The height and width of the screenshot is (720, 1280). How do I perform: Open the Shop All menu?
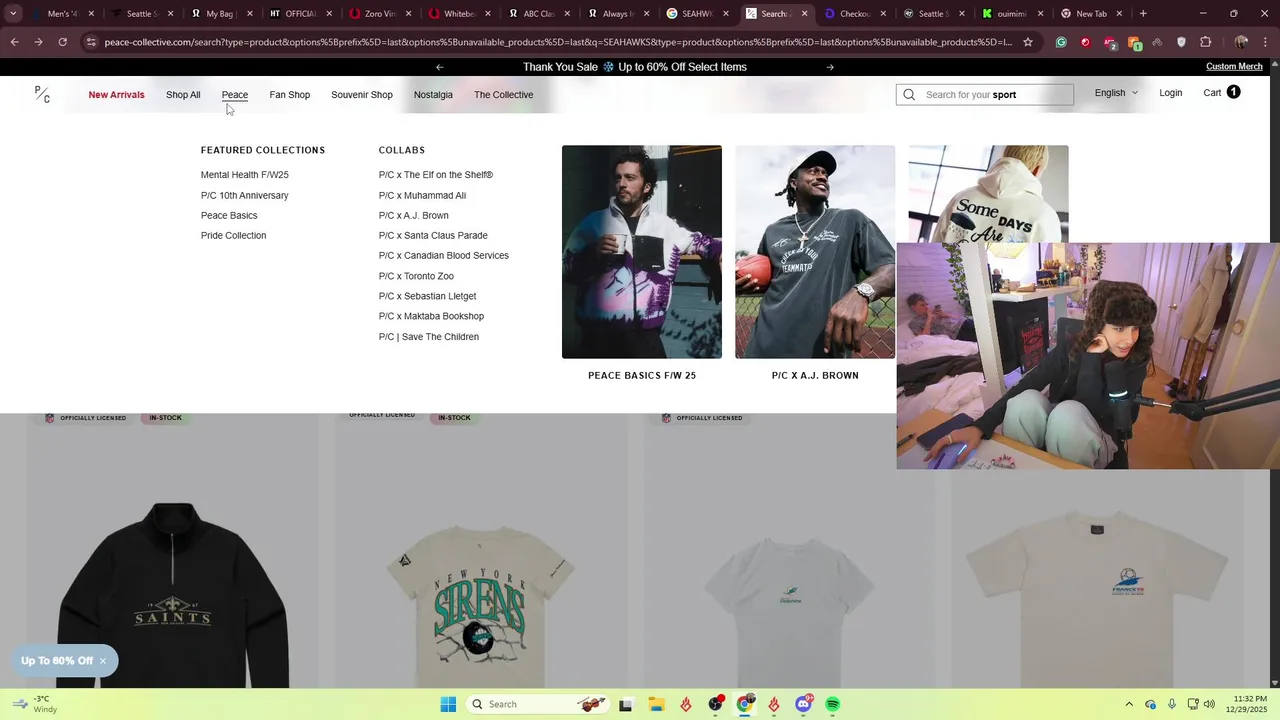(x=183, y=95)
